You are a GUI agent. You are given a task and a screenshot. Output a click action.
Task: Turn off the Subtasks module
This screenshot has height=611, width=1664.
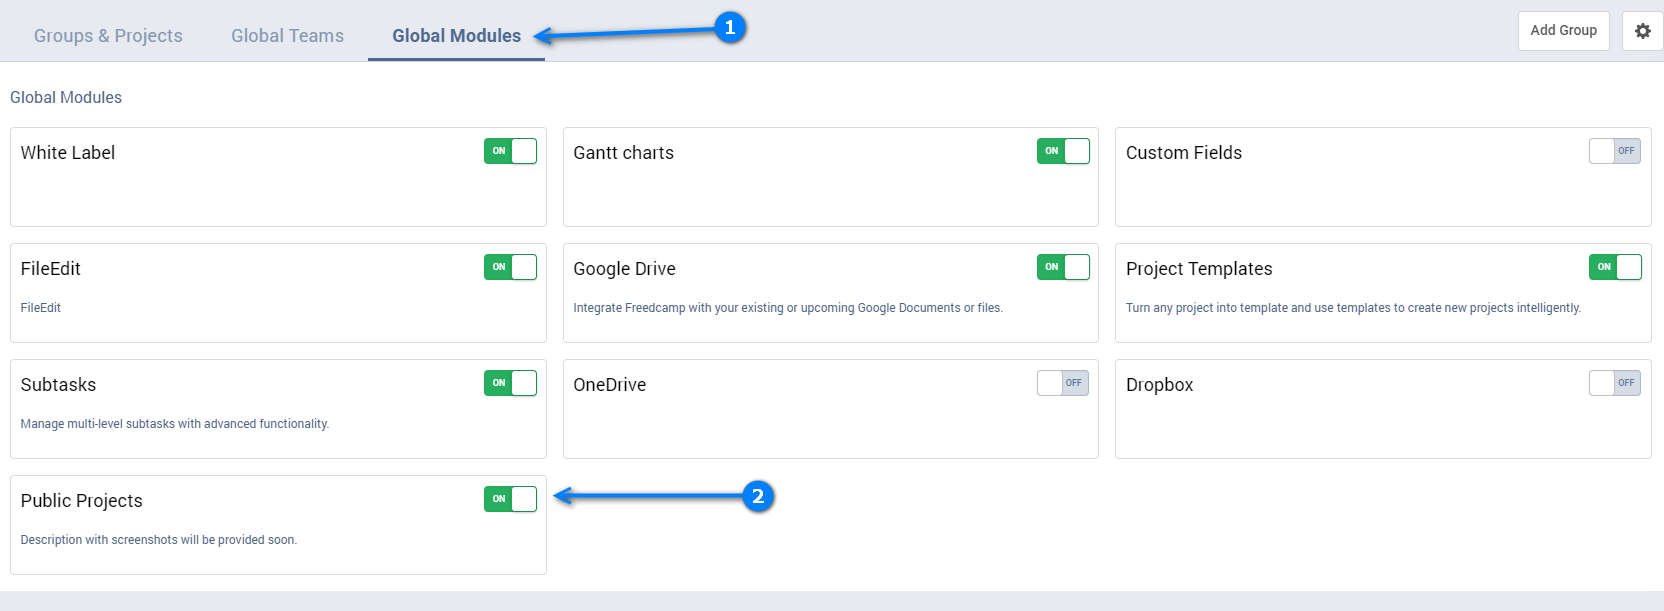(510, 383)
